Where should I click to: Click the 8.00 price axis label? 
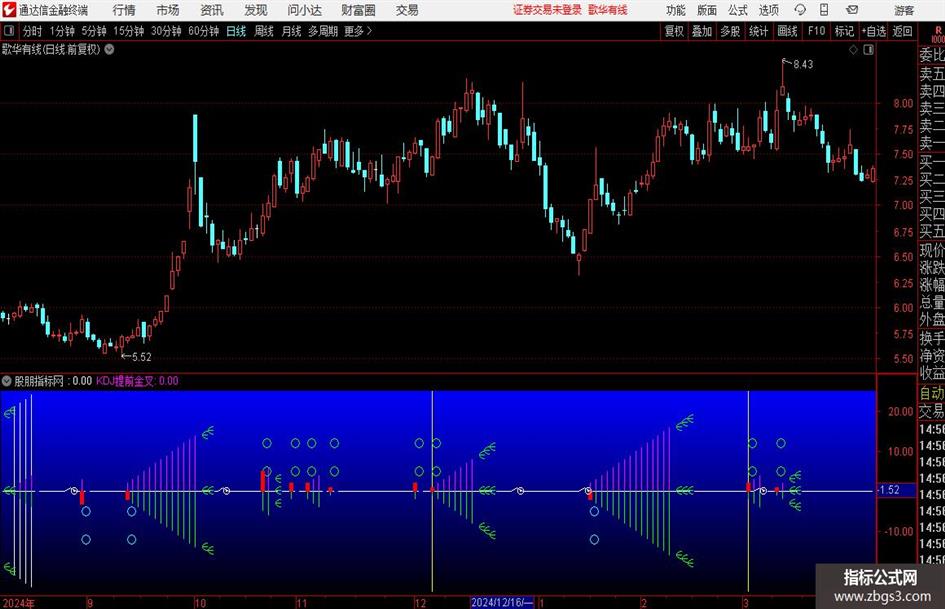pos(903,103)
